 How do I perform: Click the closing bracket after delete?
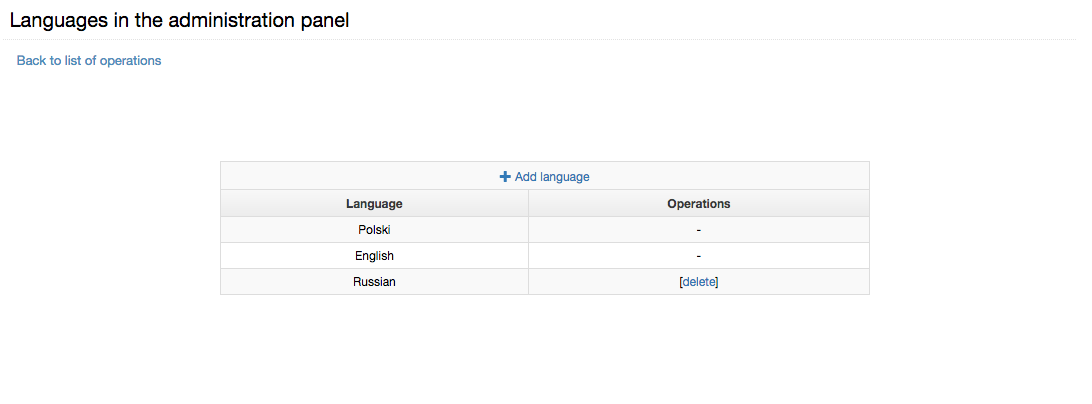[717, 282]
